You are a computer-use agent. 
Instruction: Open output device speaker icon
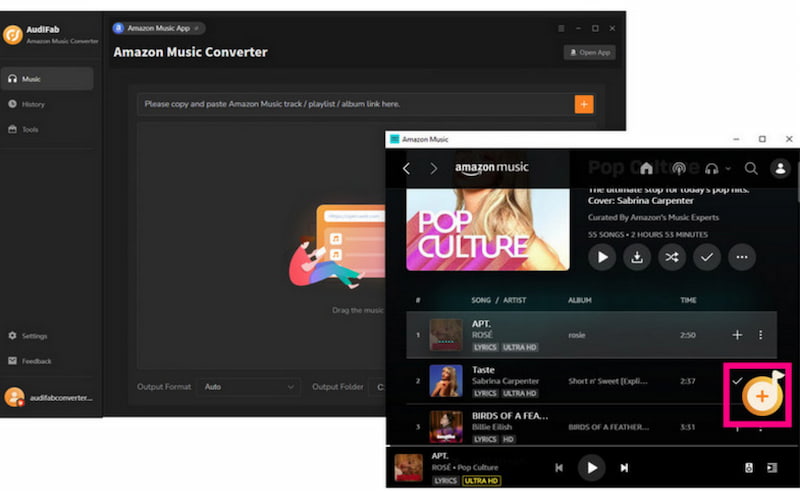[x=748, y=468]
